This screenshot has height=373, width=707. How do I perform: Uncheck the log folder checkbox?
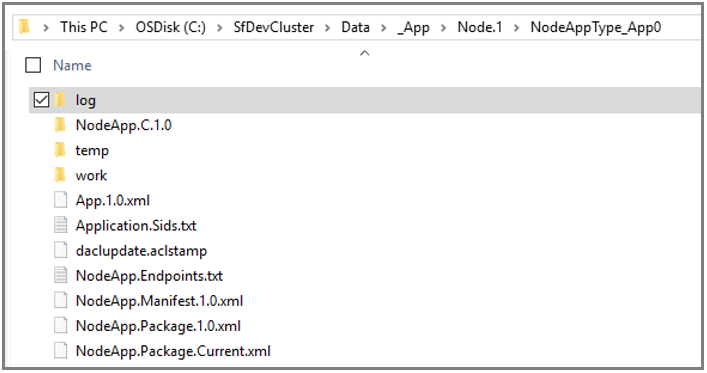41,99
